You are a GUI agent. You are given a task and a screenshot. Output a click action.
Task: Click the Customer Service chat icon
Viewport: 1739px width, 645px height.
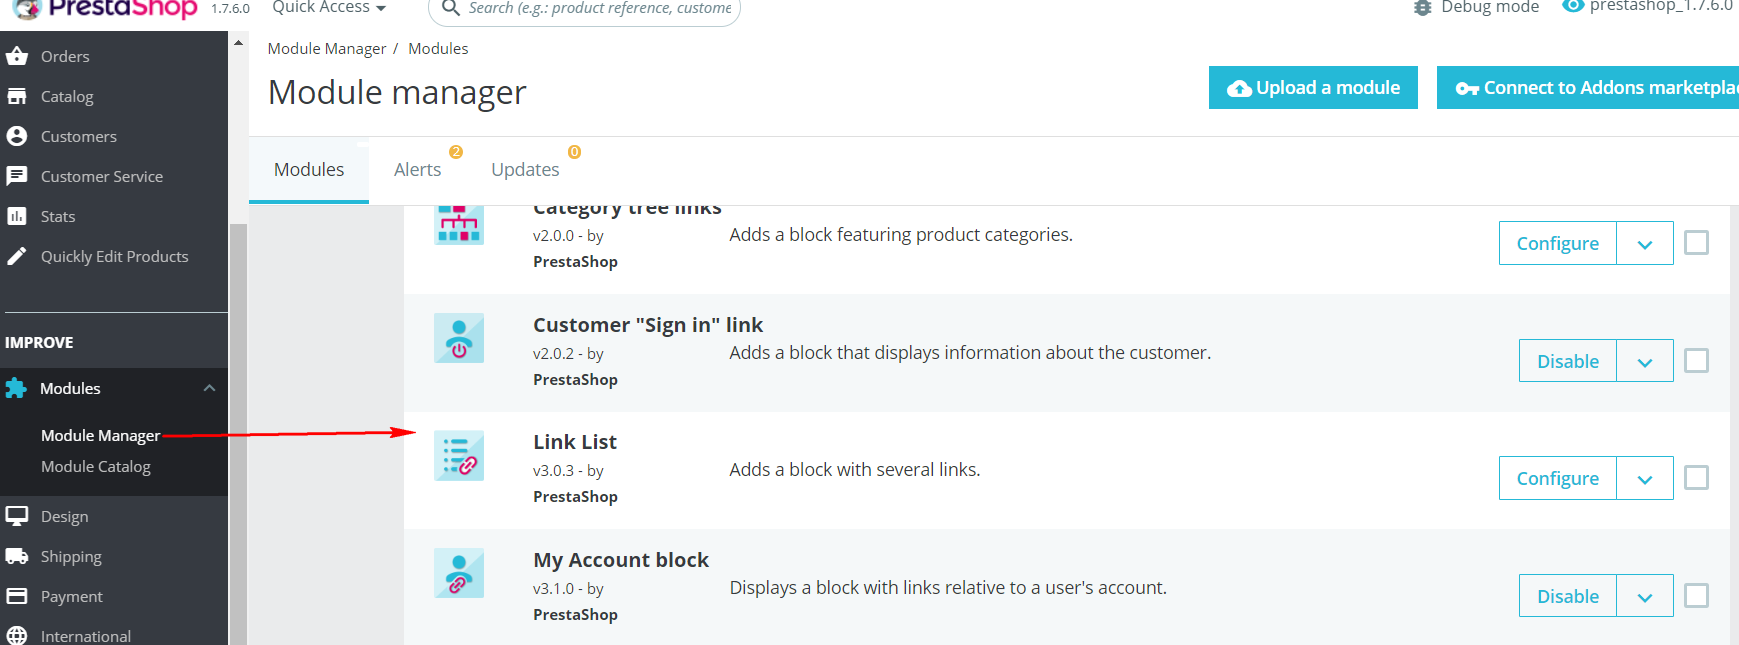tap(17, 176)
